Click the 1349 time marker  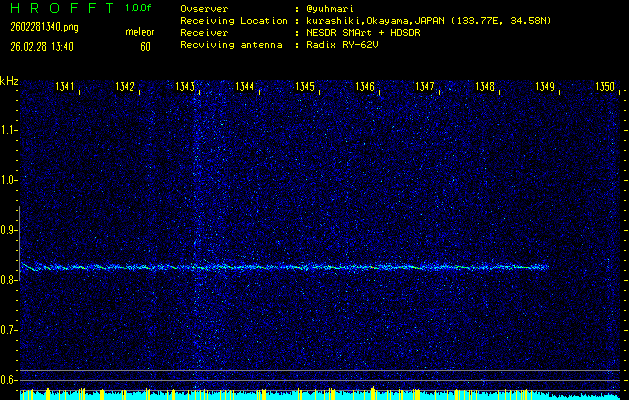(x=545, y=87)
